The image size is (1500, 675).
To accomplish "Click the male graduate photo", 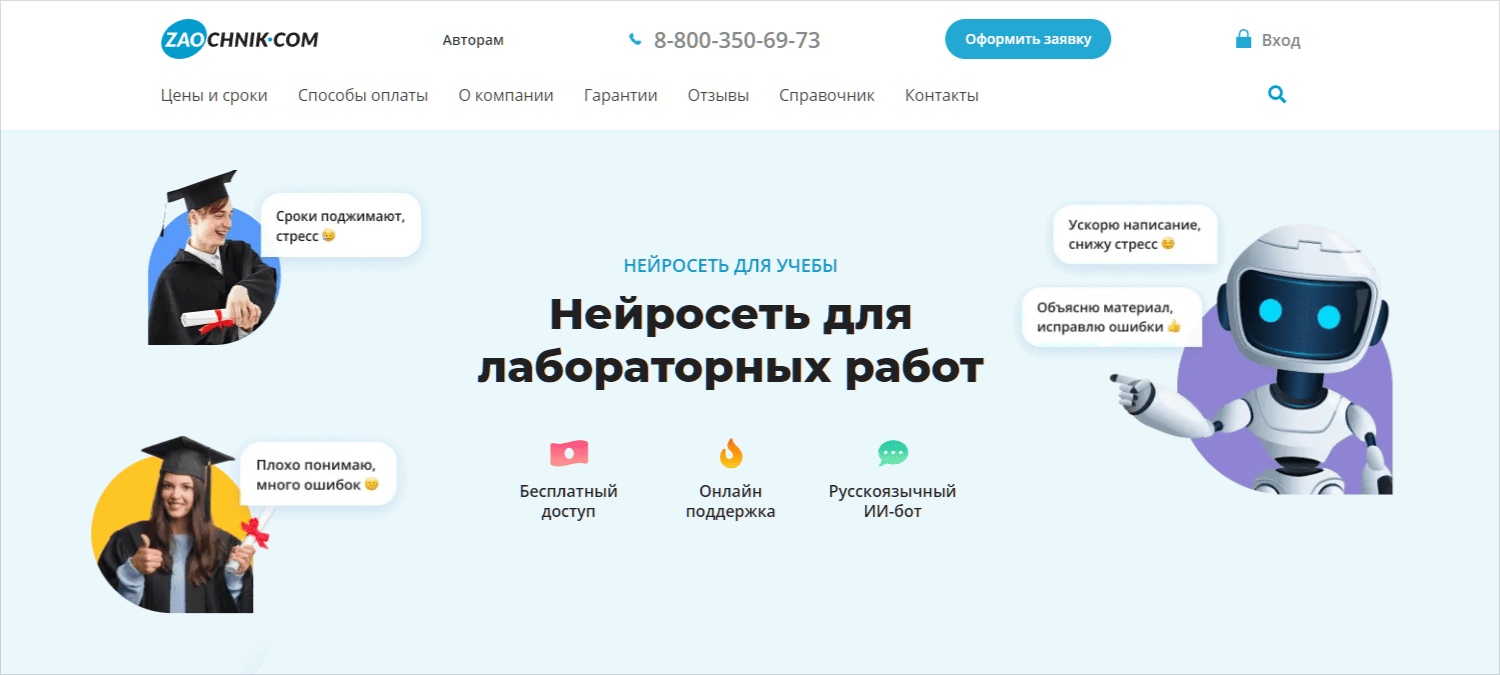I will click(x=210, y=265).
